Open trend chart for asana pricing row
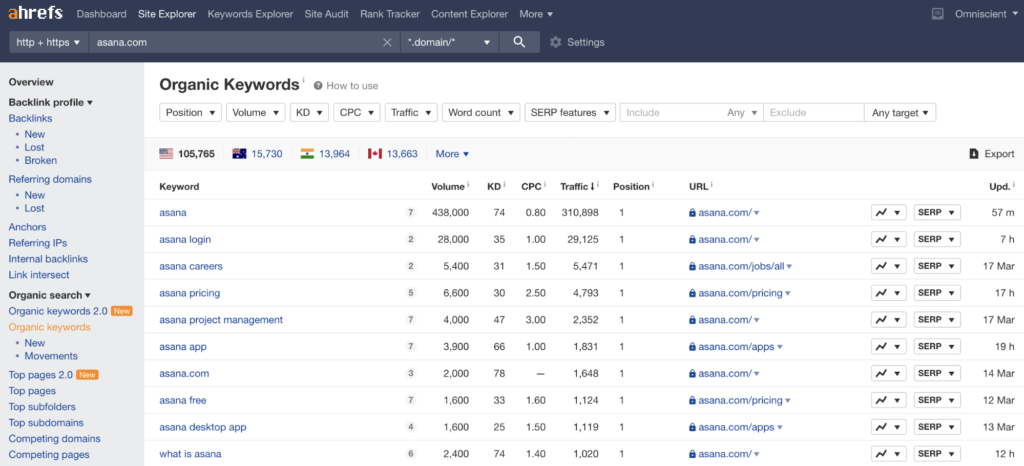Screen dimensions: 1024x466 tap(888, 293)
